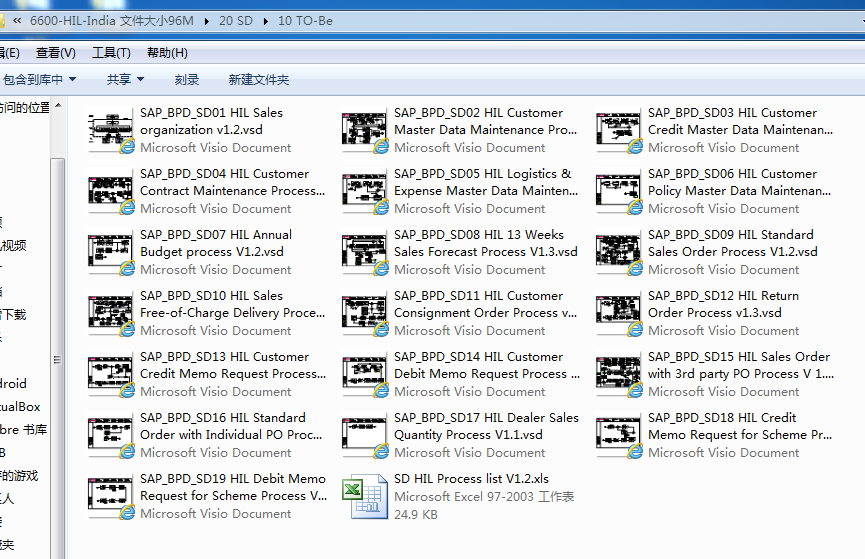Click file name SAP_BPD_SD01 HIL Sales organization v1.2.vsd
Screen dimensions: 865x559
click(x=211, y=121)
